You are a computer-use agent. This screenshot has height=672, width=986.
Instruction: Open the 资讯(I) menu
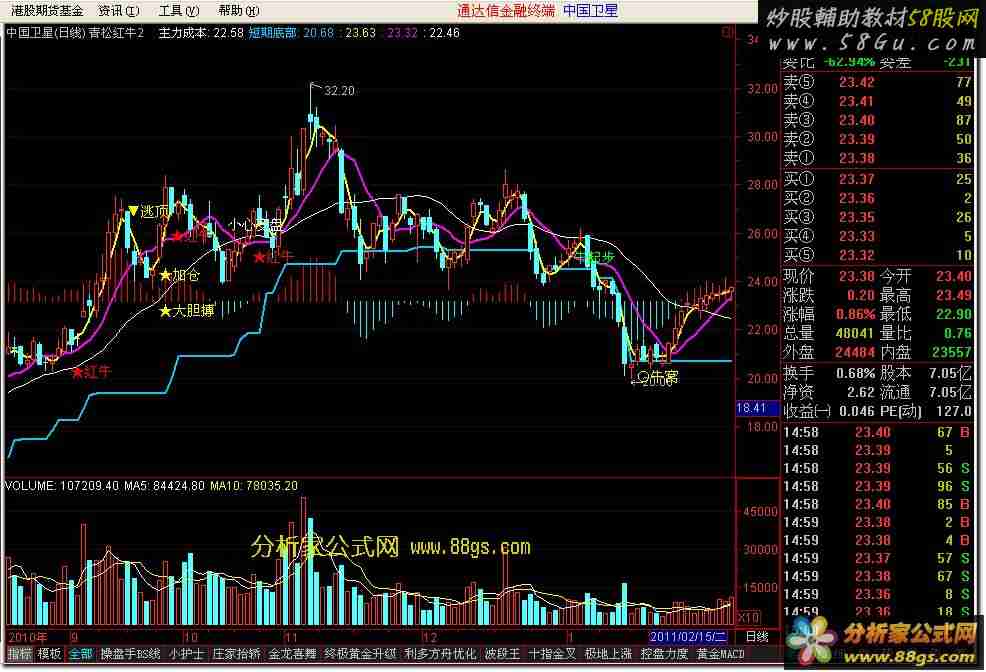tap(119, 11)
